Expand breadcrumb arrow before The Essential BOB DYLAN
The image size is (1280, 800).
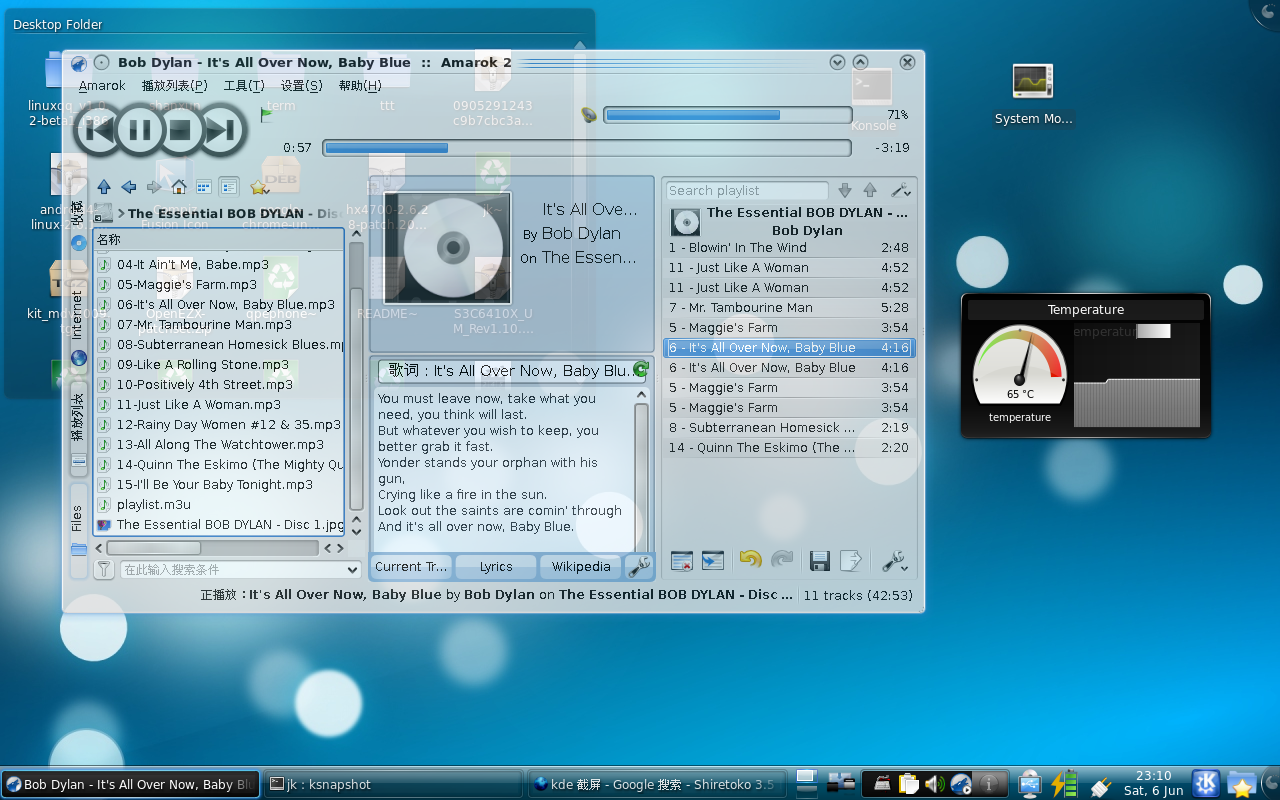pyautogui.click(x=121, y=213)
